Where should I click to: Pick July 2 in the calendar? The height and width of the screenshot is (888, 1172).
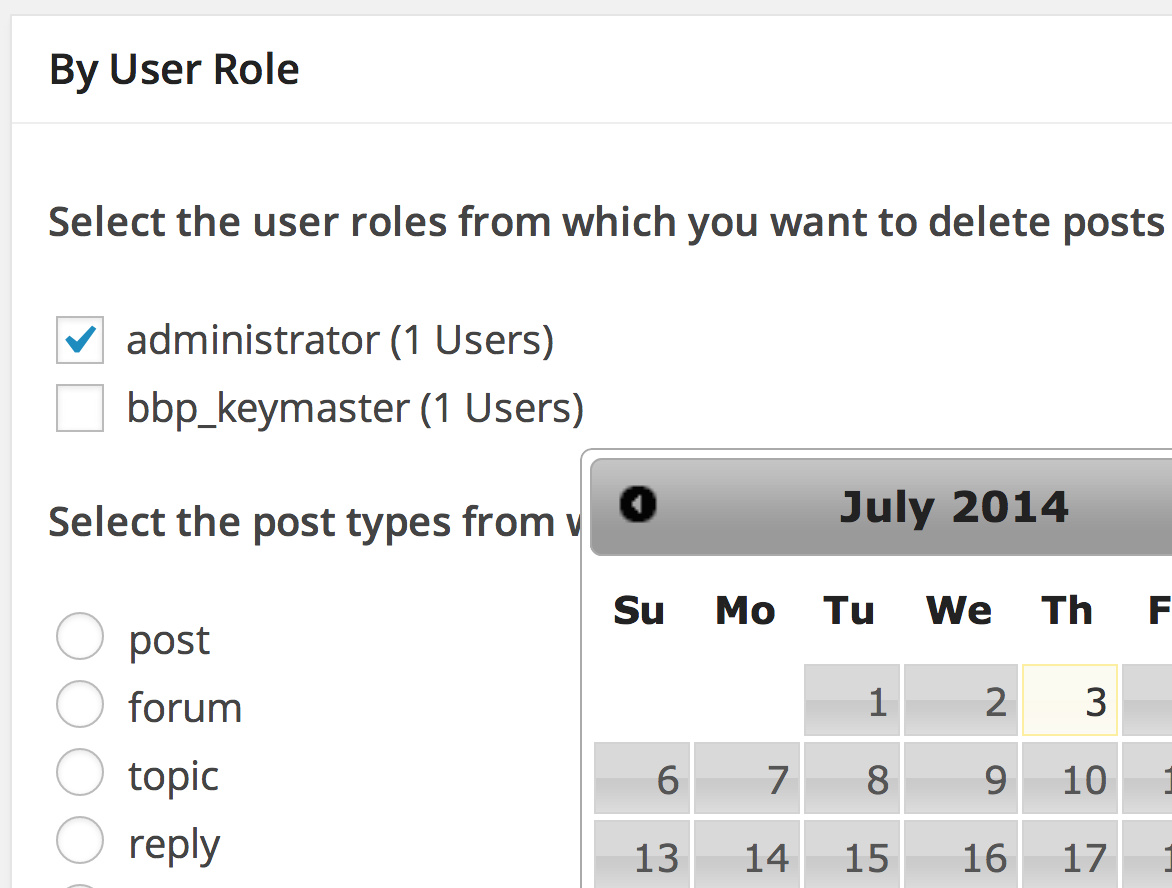coord(961,700)
